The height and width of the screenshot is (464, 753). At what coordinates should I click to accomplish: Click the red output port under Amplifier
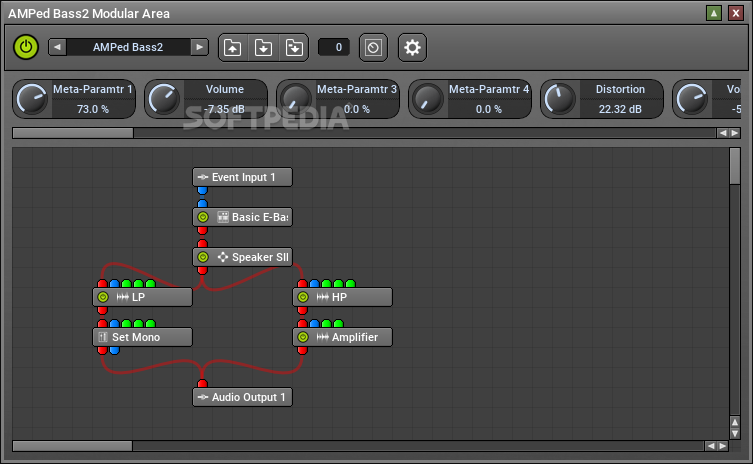click(303, 351)
